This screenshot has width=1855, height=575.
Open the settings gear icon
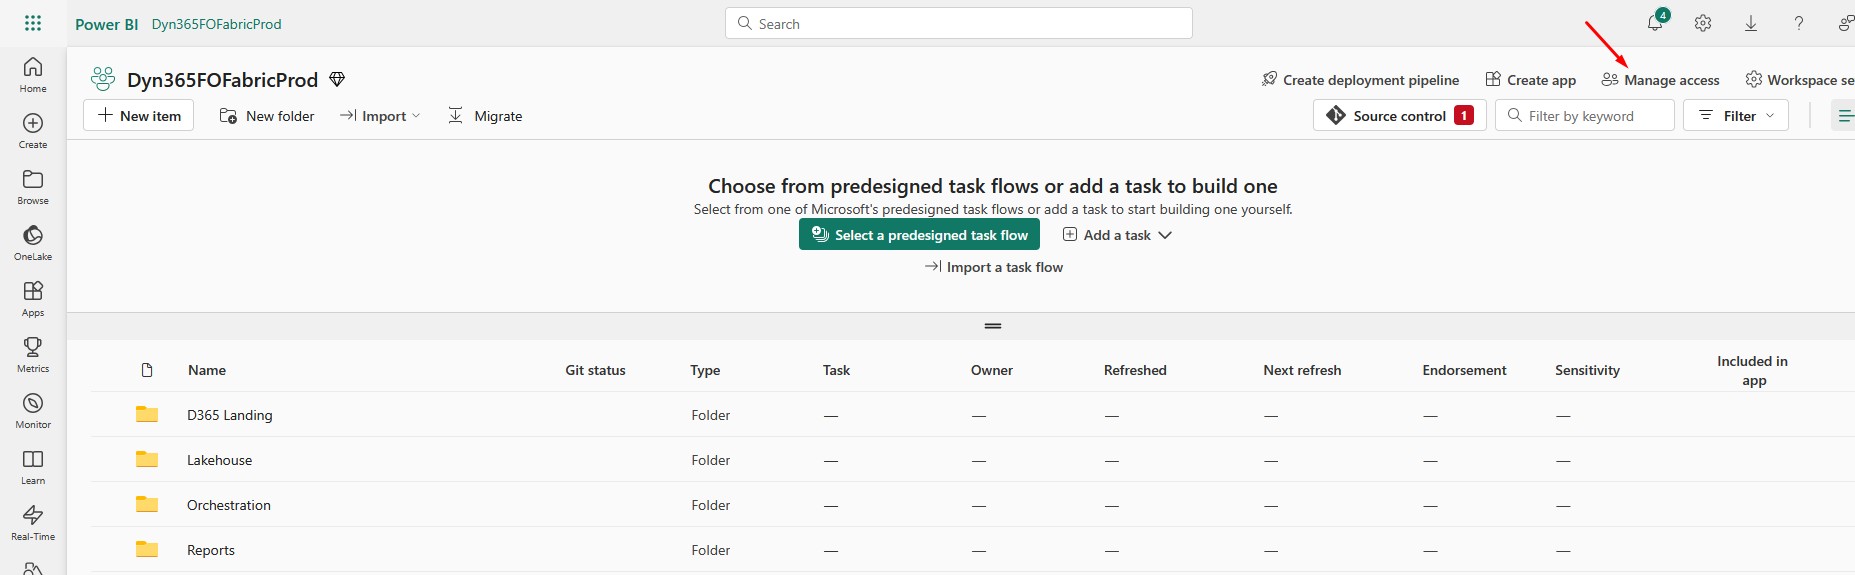click(x=1703, y=23)
